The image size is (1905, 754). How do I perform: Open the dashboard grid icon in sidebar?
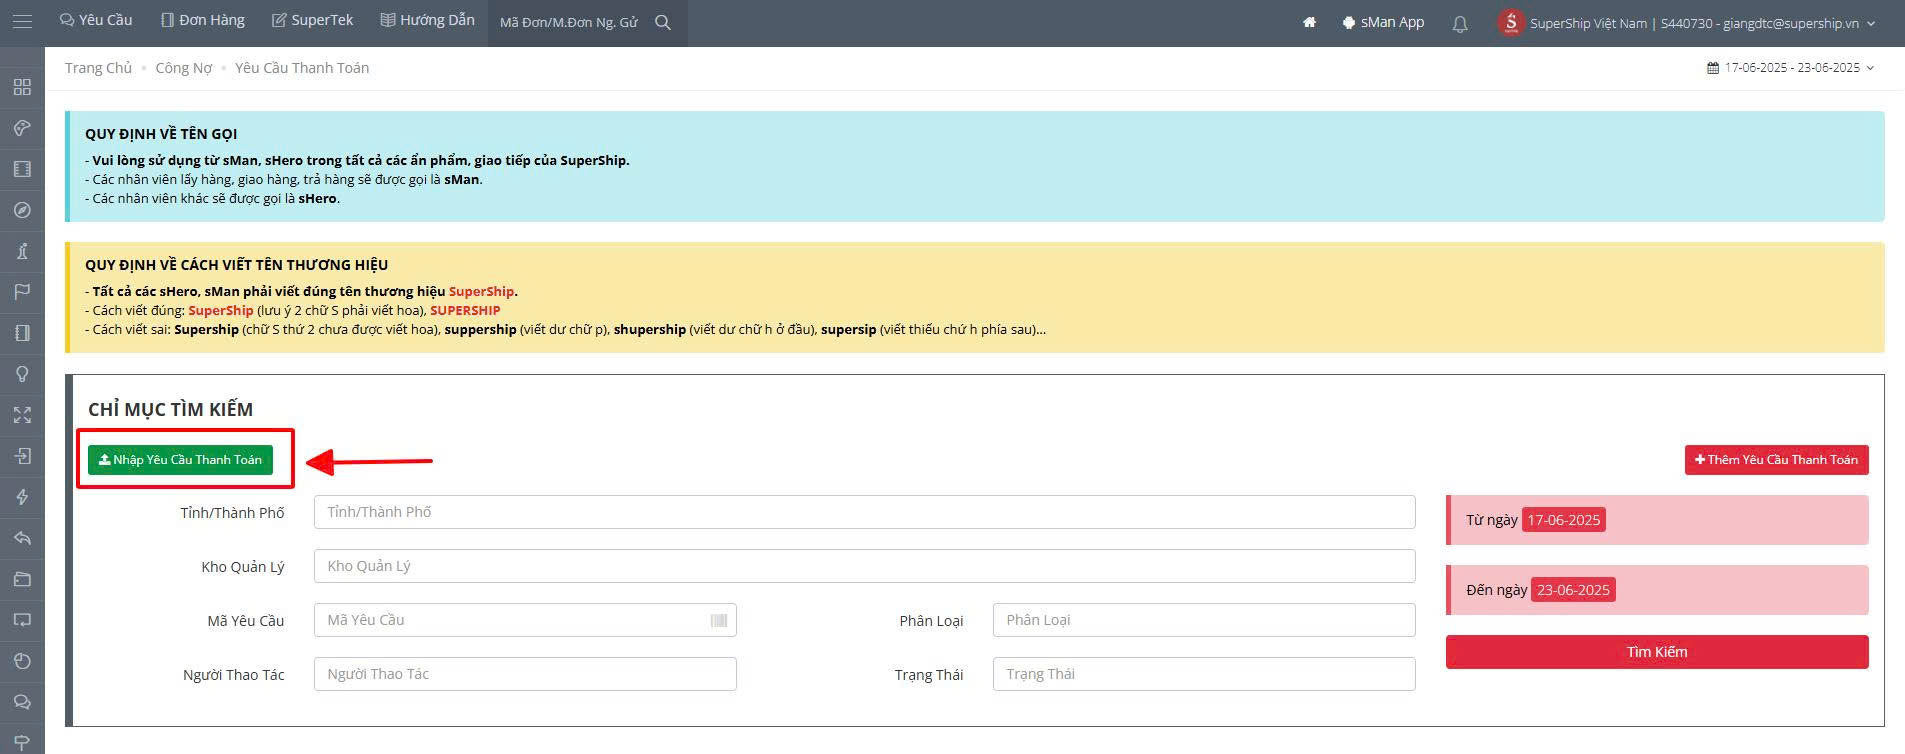tap(22, 87)
